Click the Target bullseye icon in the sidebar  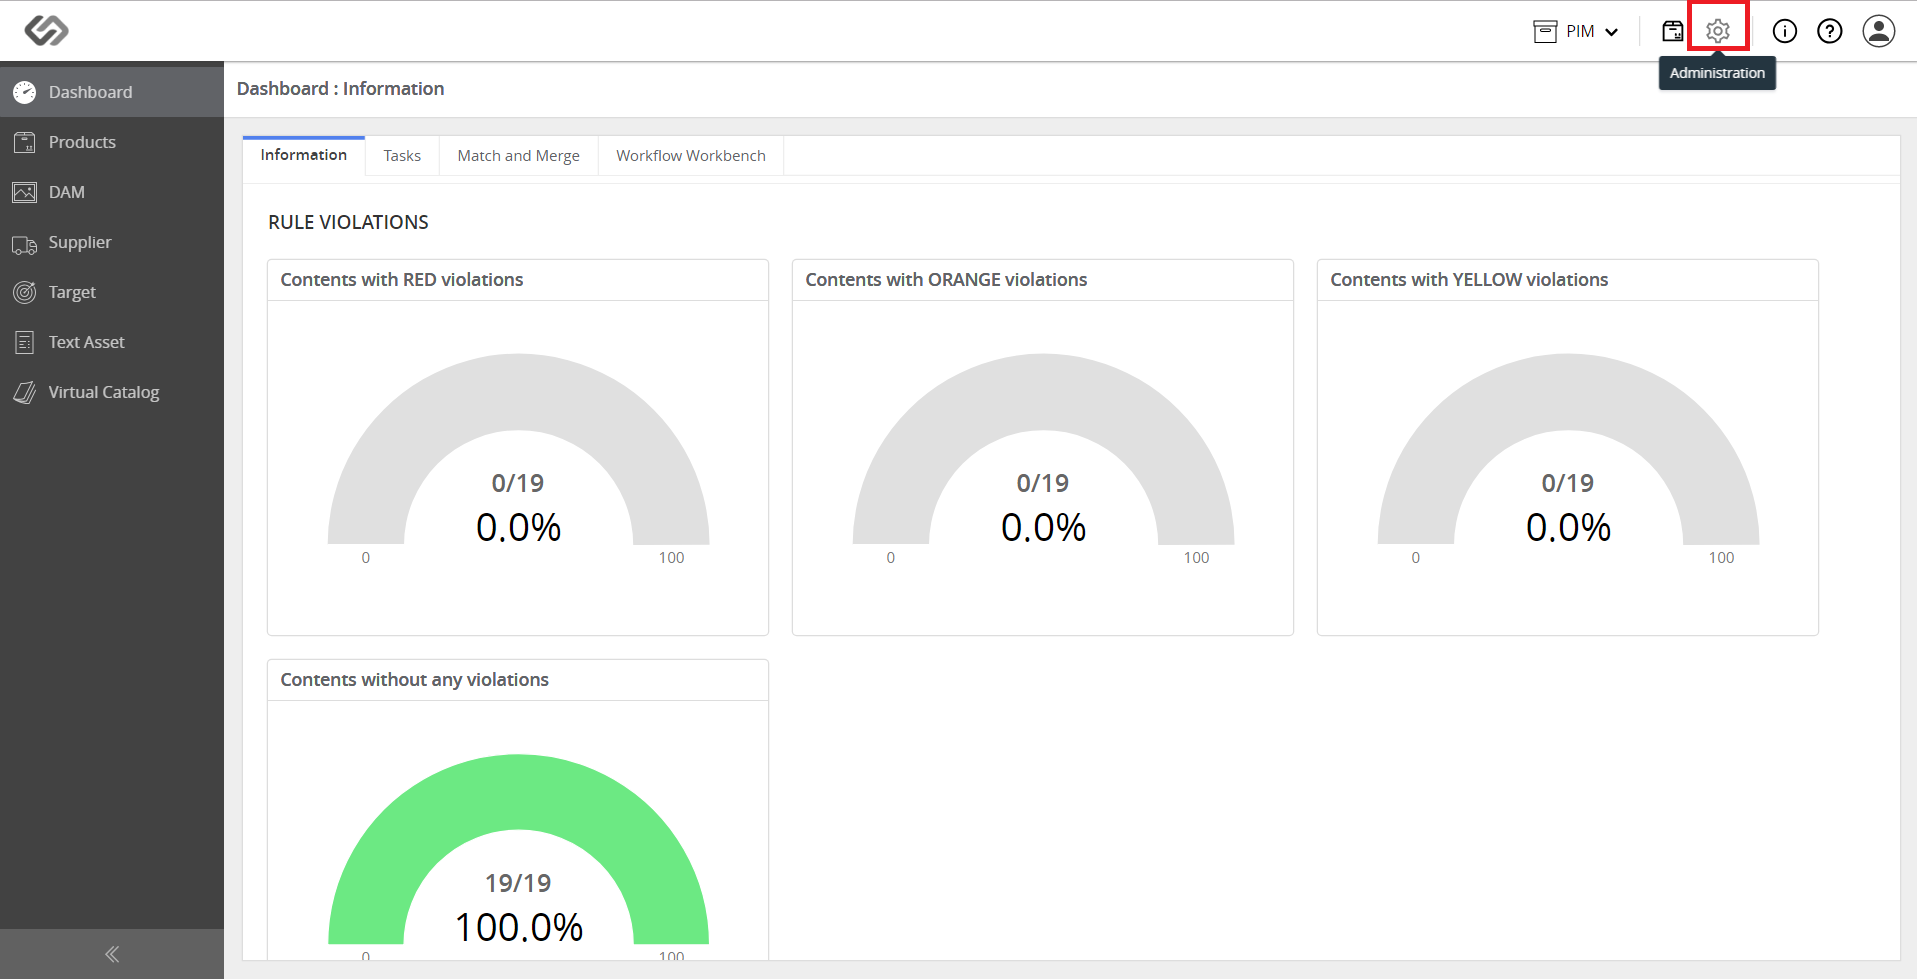pos(25,292)
